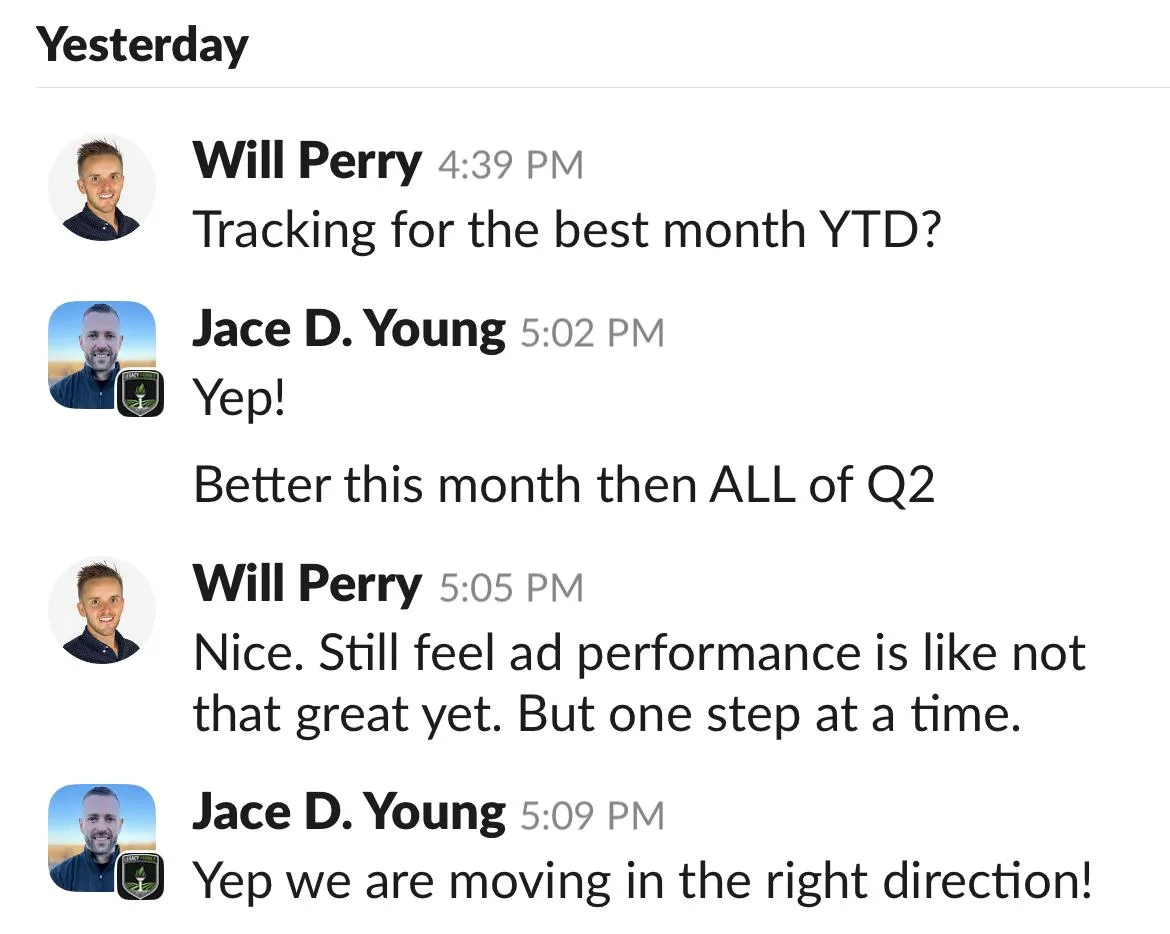Open the 4:39 PM timestamp link

(x=510, y=165)
